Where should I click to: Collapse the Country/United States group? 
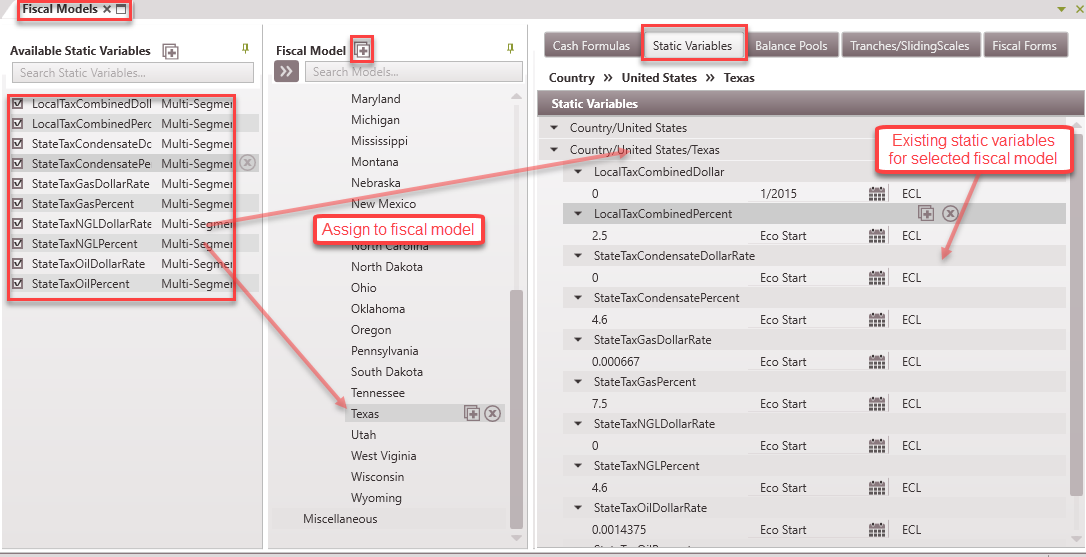point(554,128)
